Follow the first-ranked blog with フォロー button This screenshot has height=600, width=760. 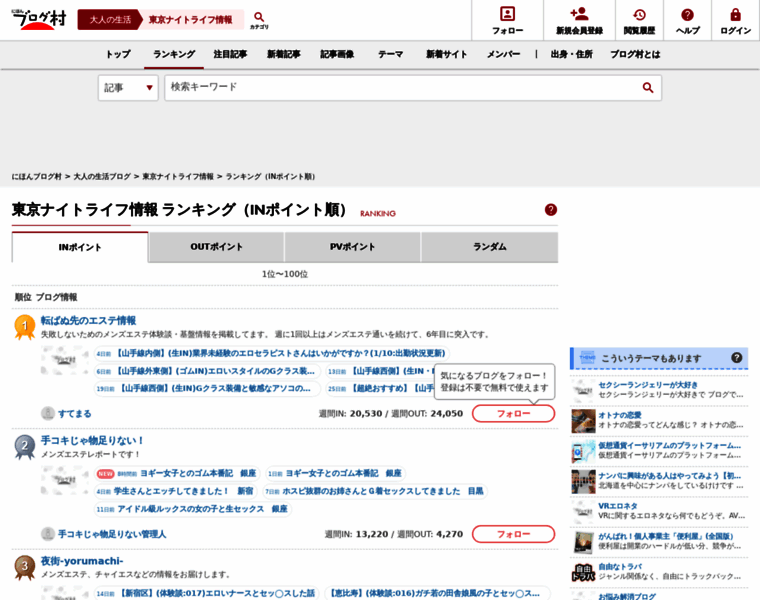[x=513, y=413]
